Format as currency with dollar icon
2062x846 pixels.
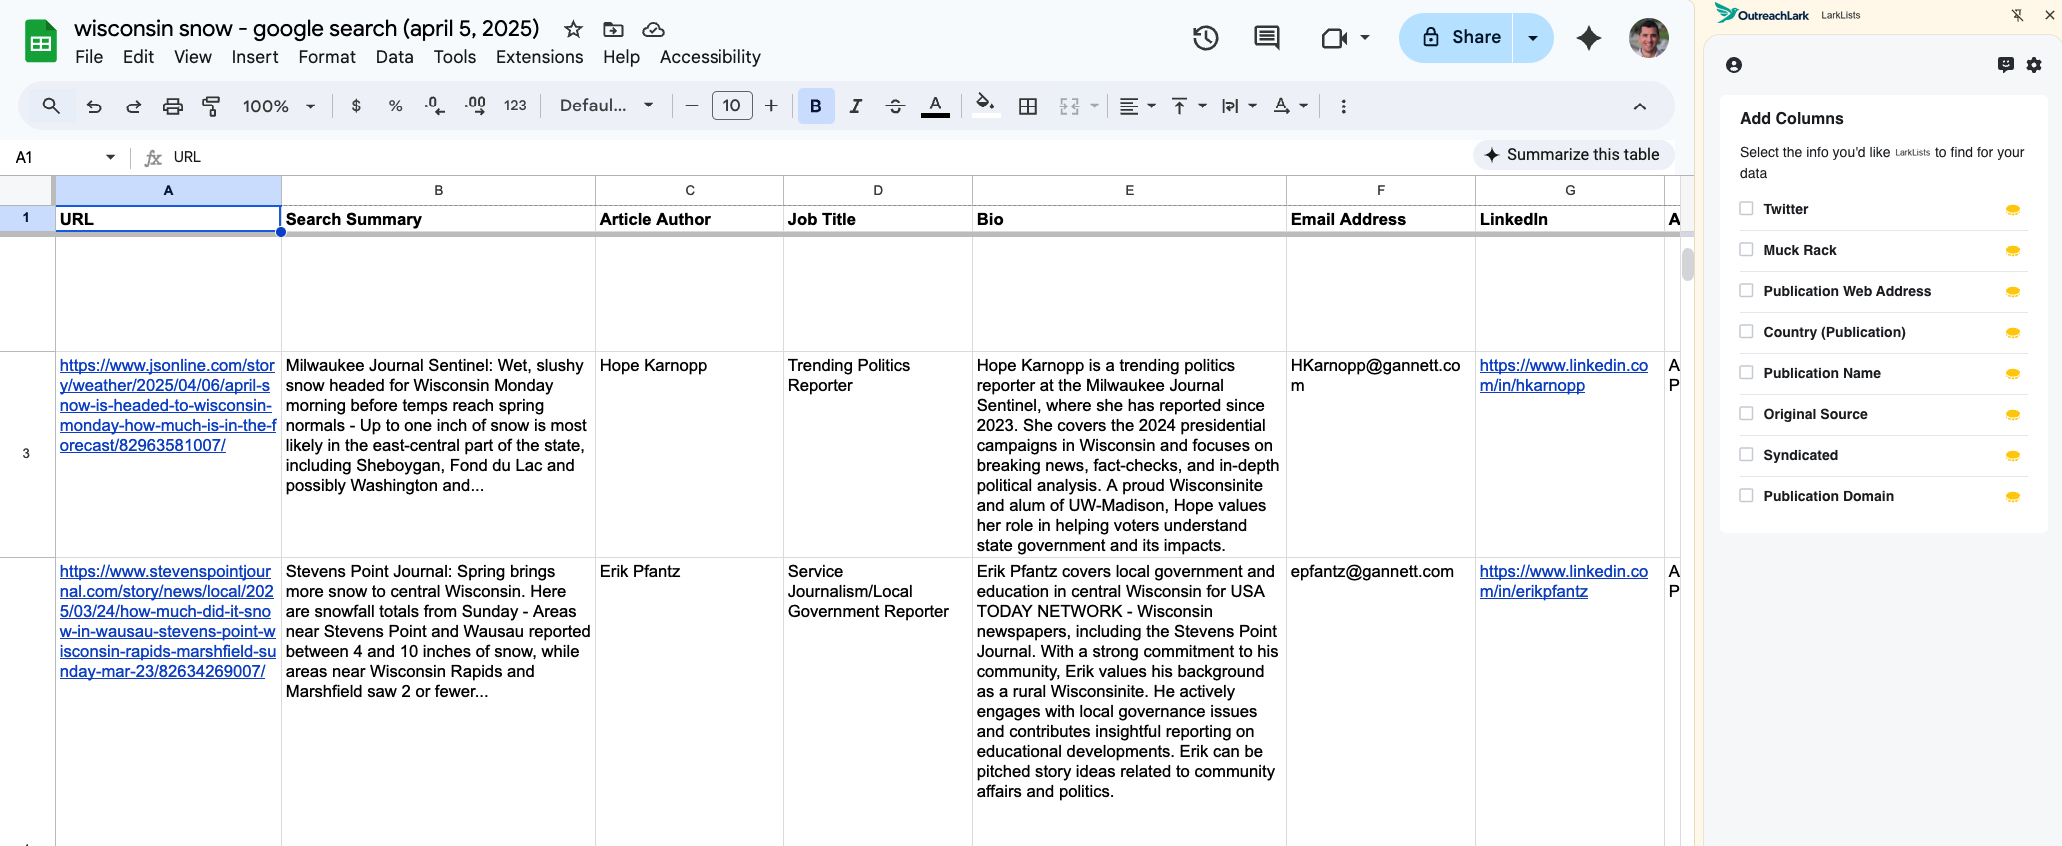356,106
